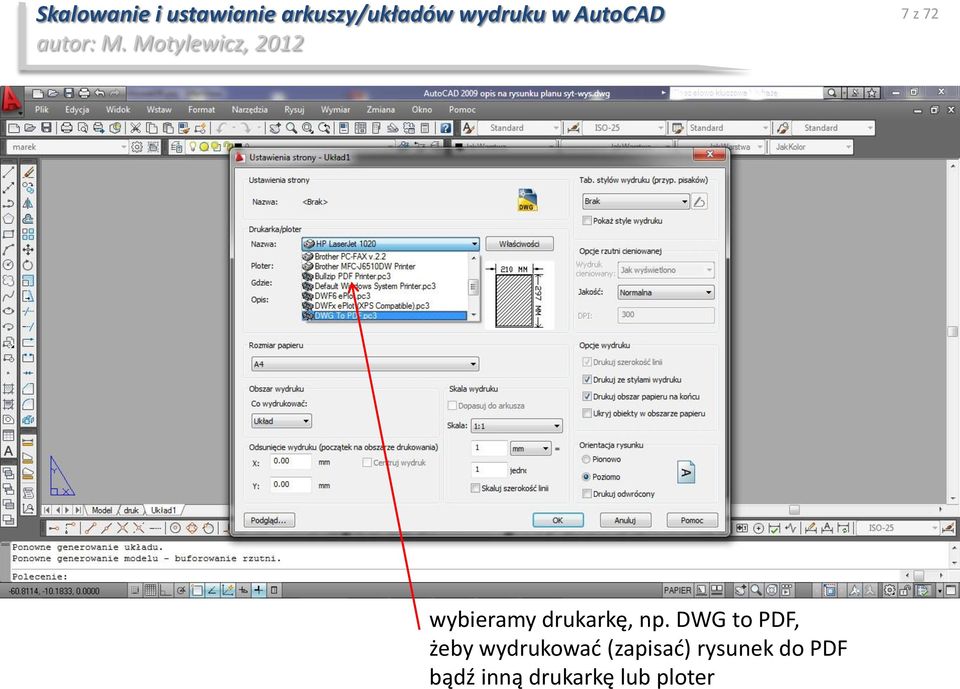Select the Rotate modify tool
This screenshot has height=689, width=960.
coord(28,265)
